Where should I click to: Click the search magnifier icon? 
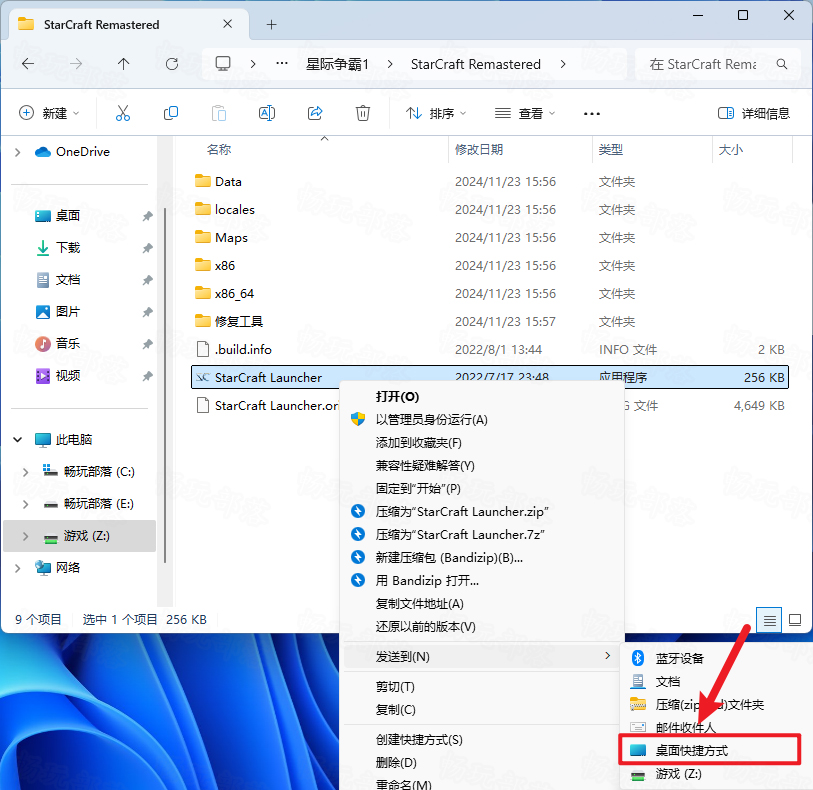tap(781, 64)
